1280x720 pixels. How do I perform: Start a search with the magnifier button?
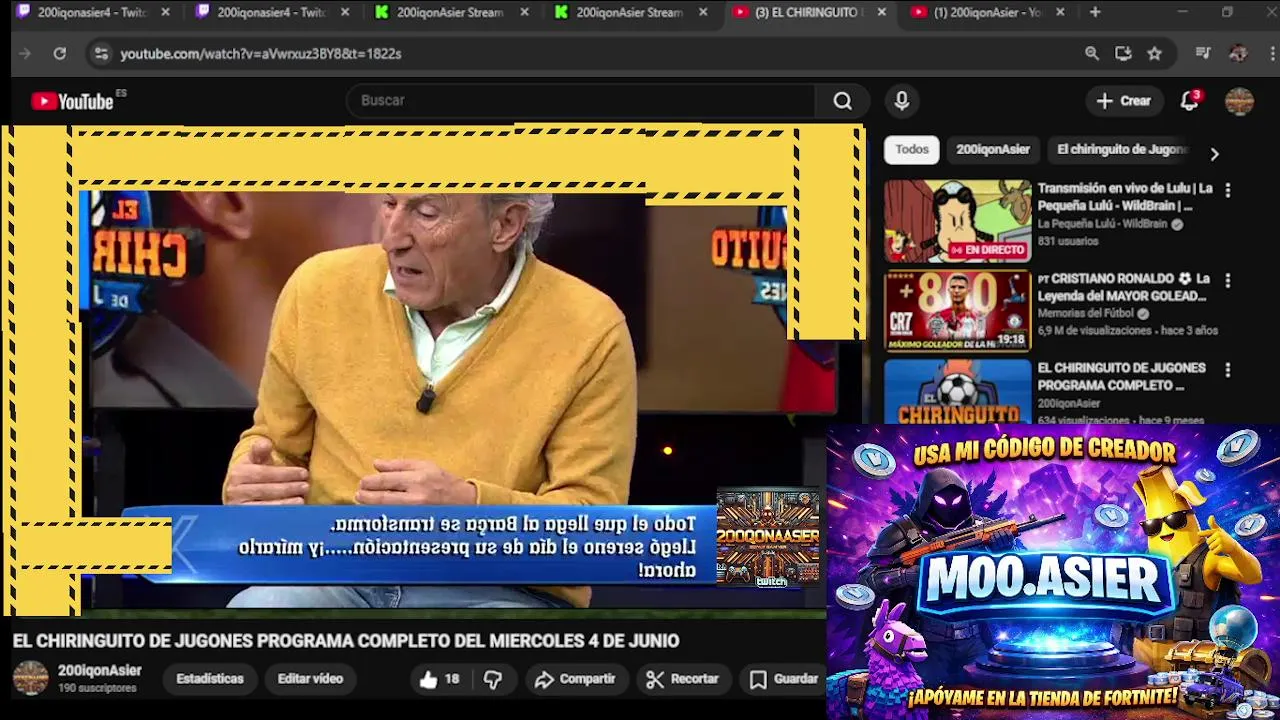(843, 101)
